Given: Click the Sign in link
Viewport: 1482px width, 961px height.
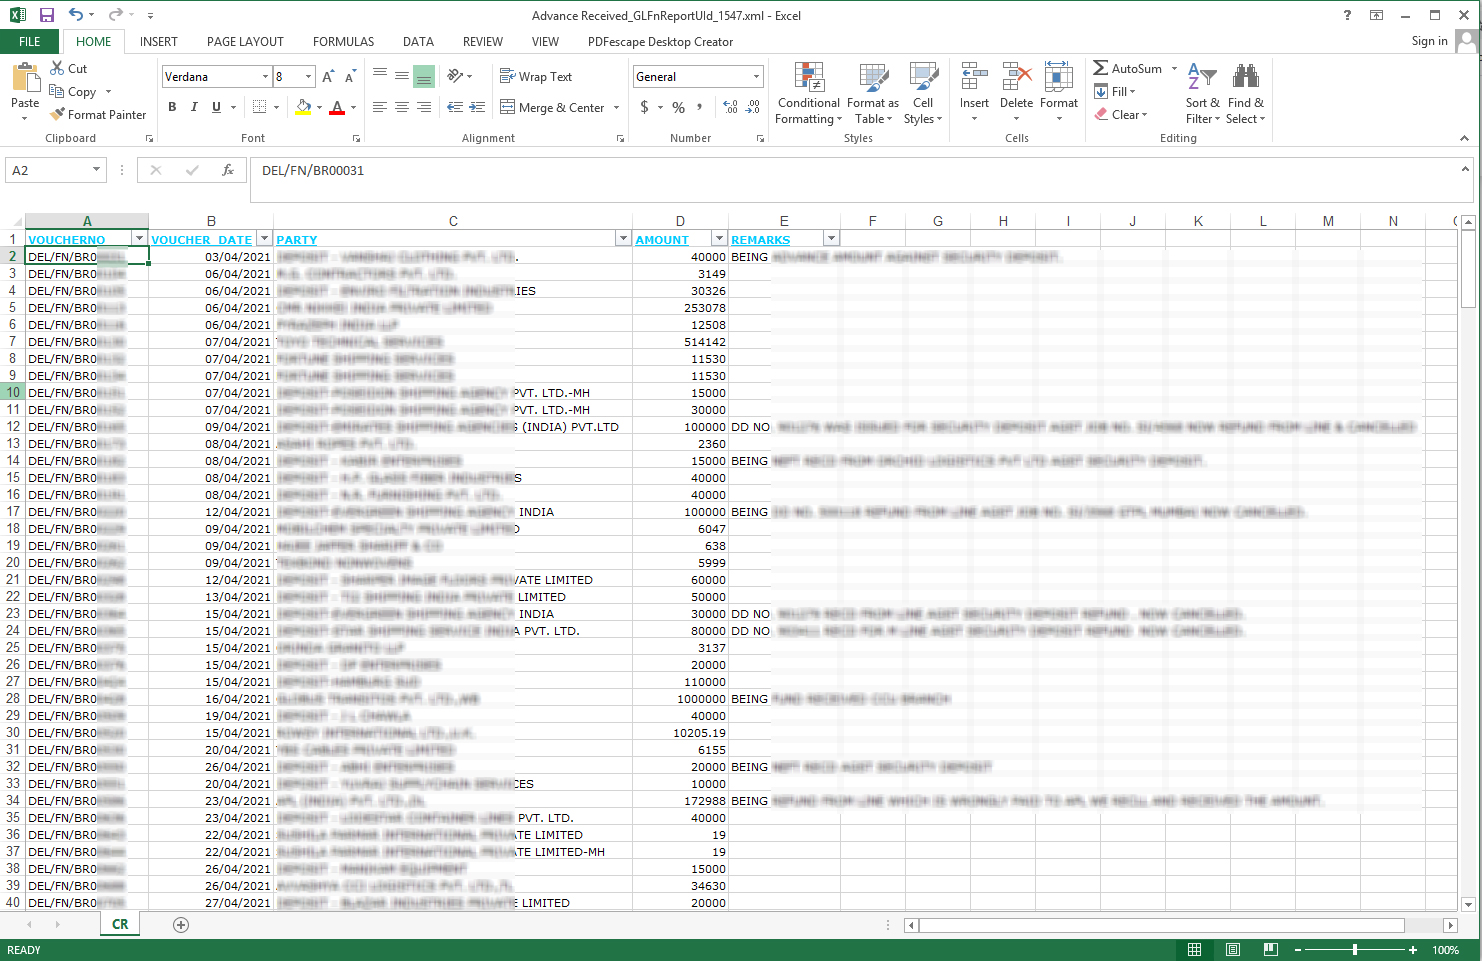Looking at the screenshot, I should tap(1429, 41).
